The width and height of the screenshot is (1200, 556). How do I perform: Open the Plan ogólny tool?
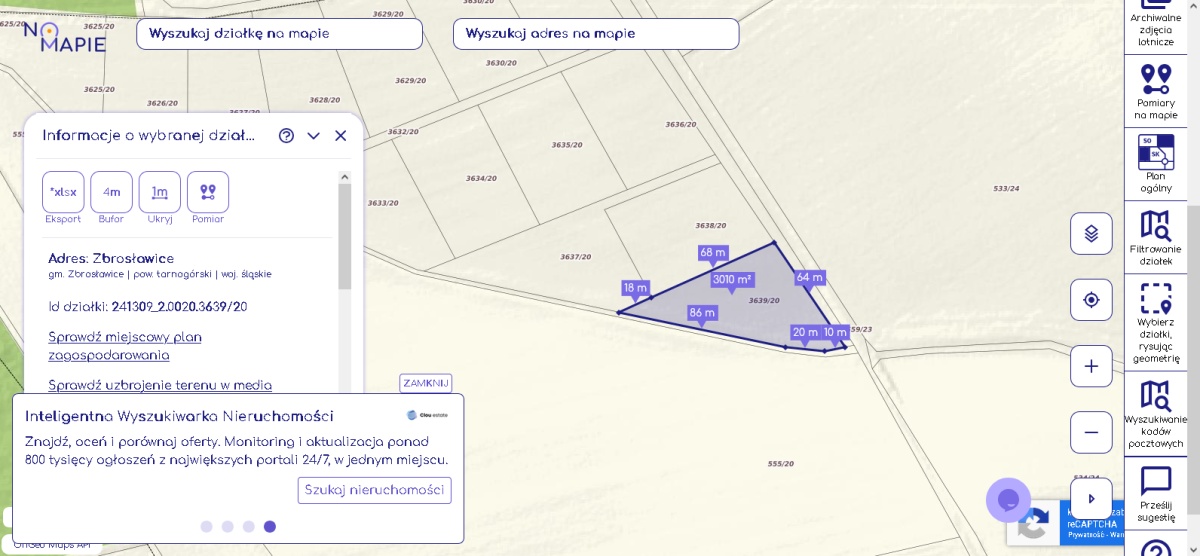pos(1155,163)
